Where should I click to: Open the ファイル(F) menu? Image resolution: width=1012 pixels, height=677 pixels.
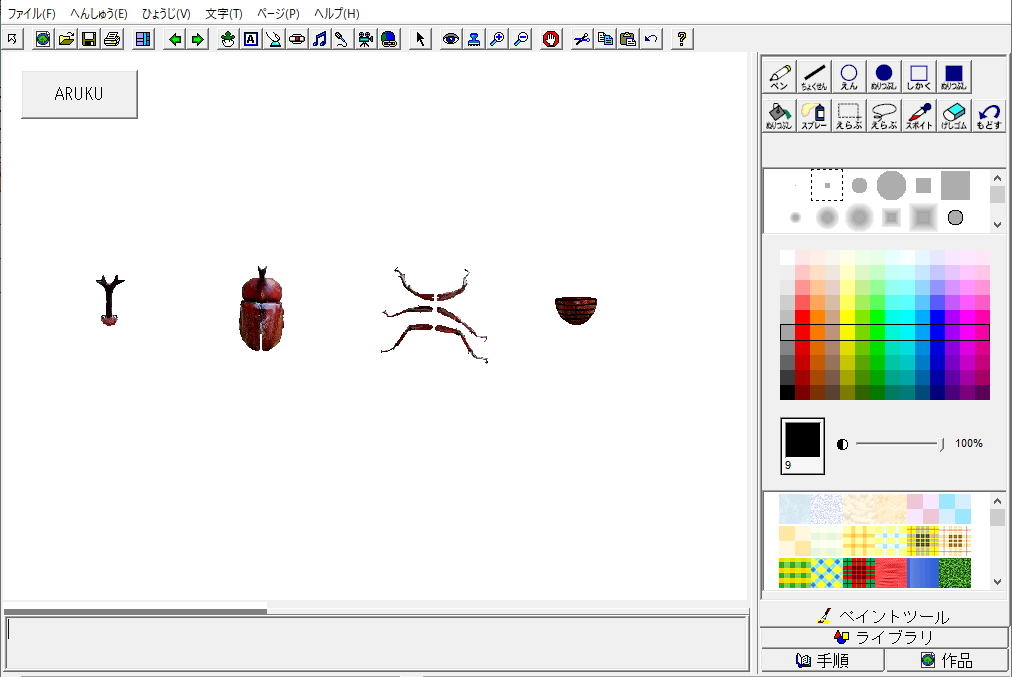point(32,14)
